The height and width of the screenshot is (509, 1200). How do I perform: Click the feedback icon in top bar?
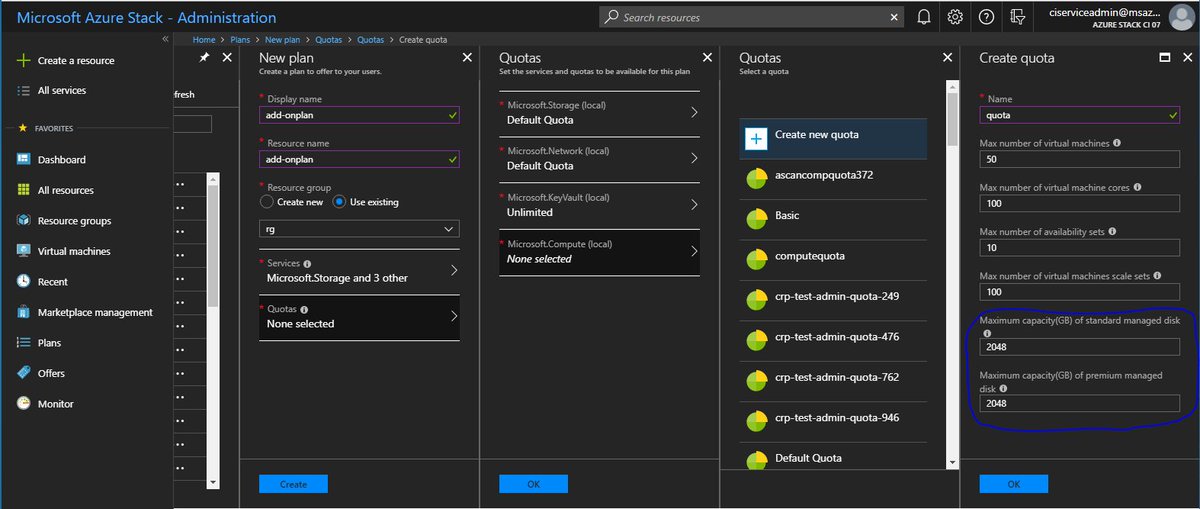click(x=1018, y=17)
